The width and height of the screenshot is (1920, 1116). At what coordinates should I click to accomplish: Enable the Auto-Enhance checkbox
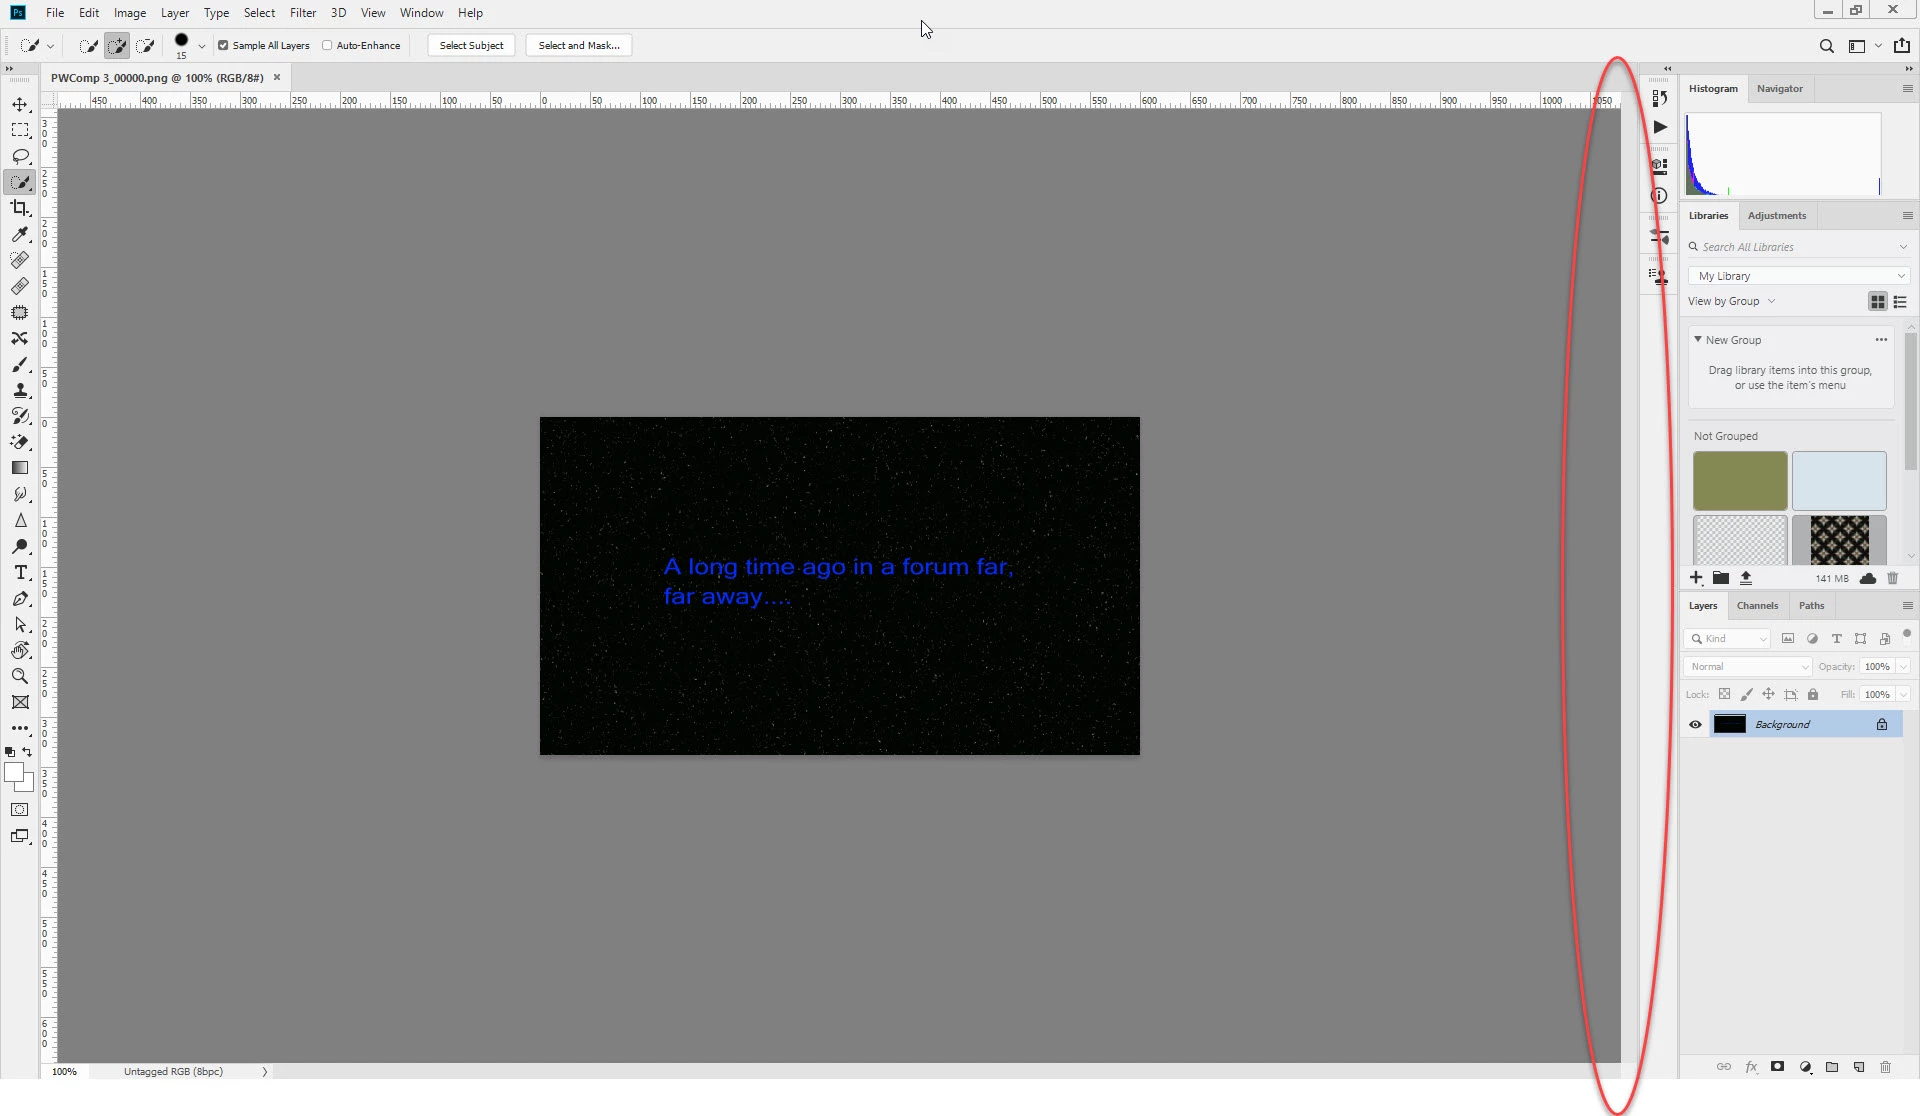327,45
